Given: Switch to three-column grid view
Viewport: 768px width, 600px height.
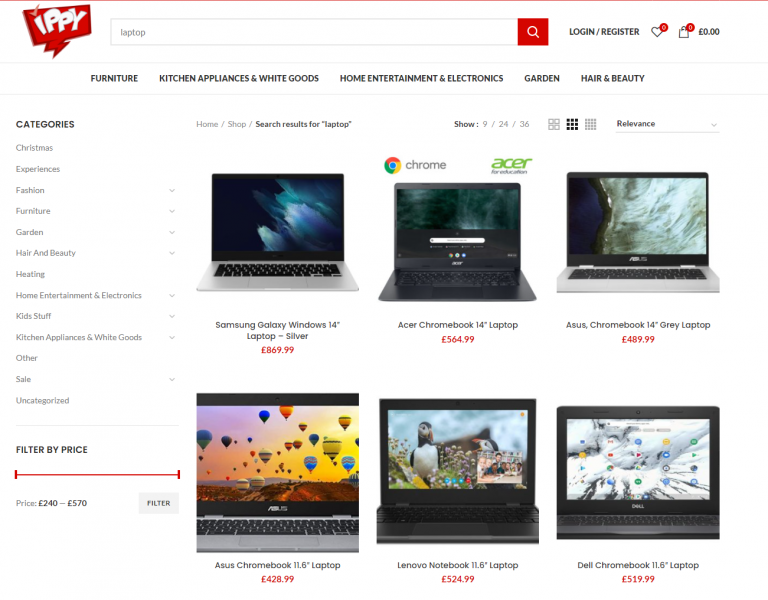Looking at the screenshot, I should (572, 125).
